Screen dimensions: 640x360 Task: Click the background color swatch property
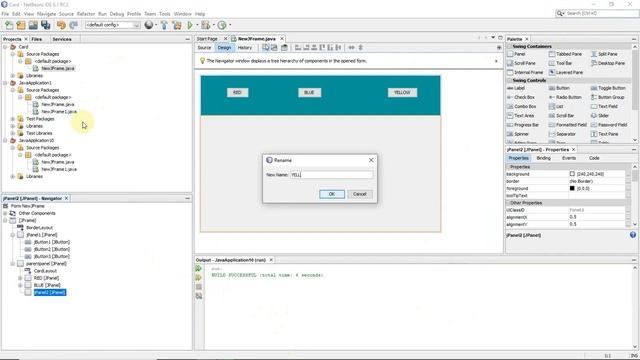[572, 174]
